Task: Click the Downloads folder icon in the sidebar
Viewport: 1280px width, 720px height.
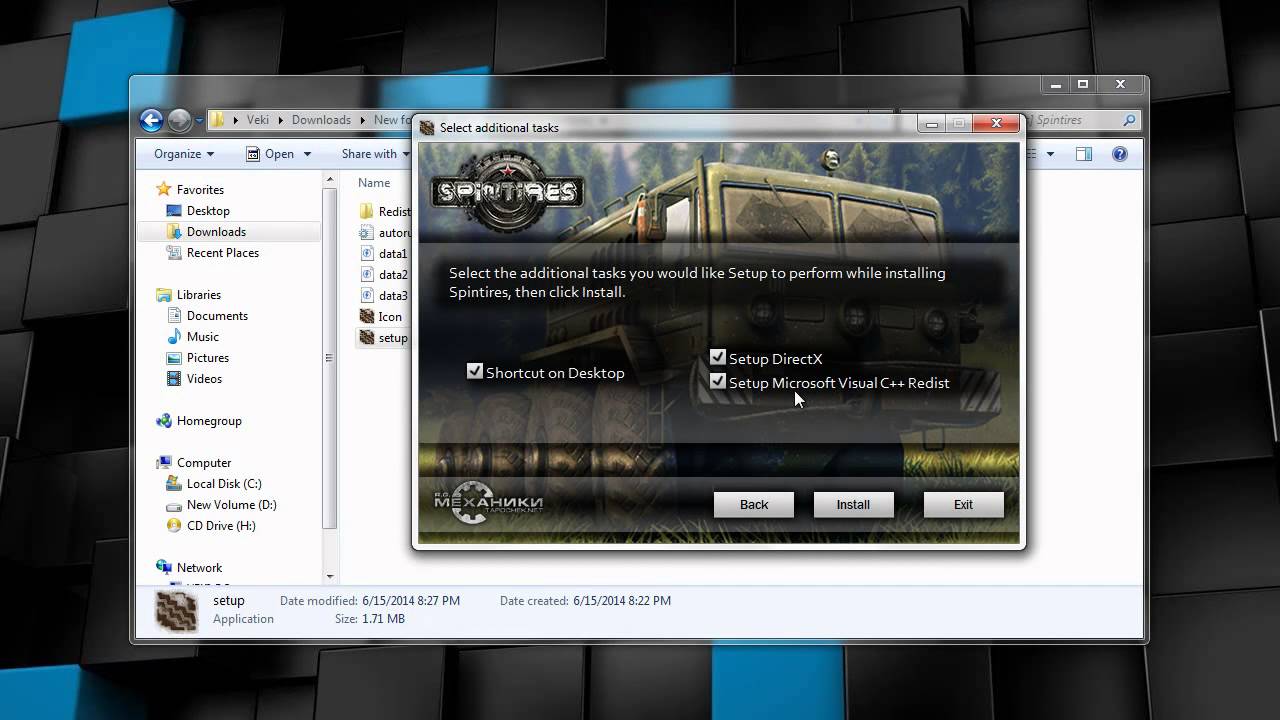Action: point(174,232)
